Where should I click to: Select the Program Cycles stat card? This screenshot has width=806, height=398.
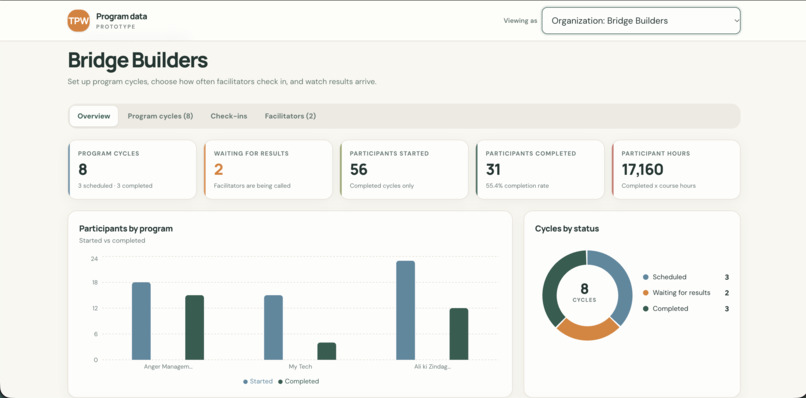tap(132, 170)
